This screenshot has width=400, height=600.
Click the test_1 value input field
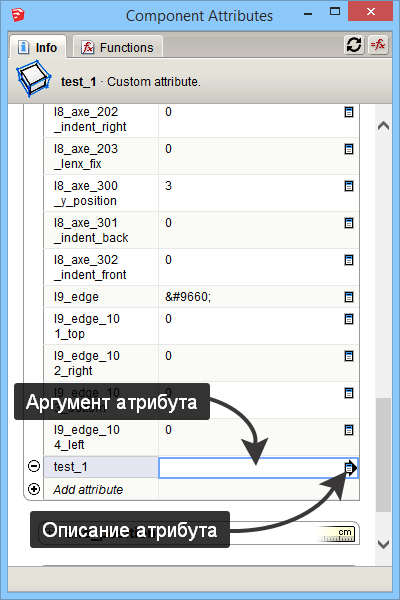pos(251,468)
